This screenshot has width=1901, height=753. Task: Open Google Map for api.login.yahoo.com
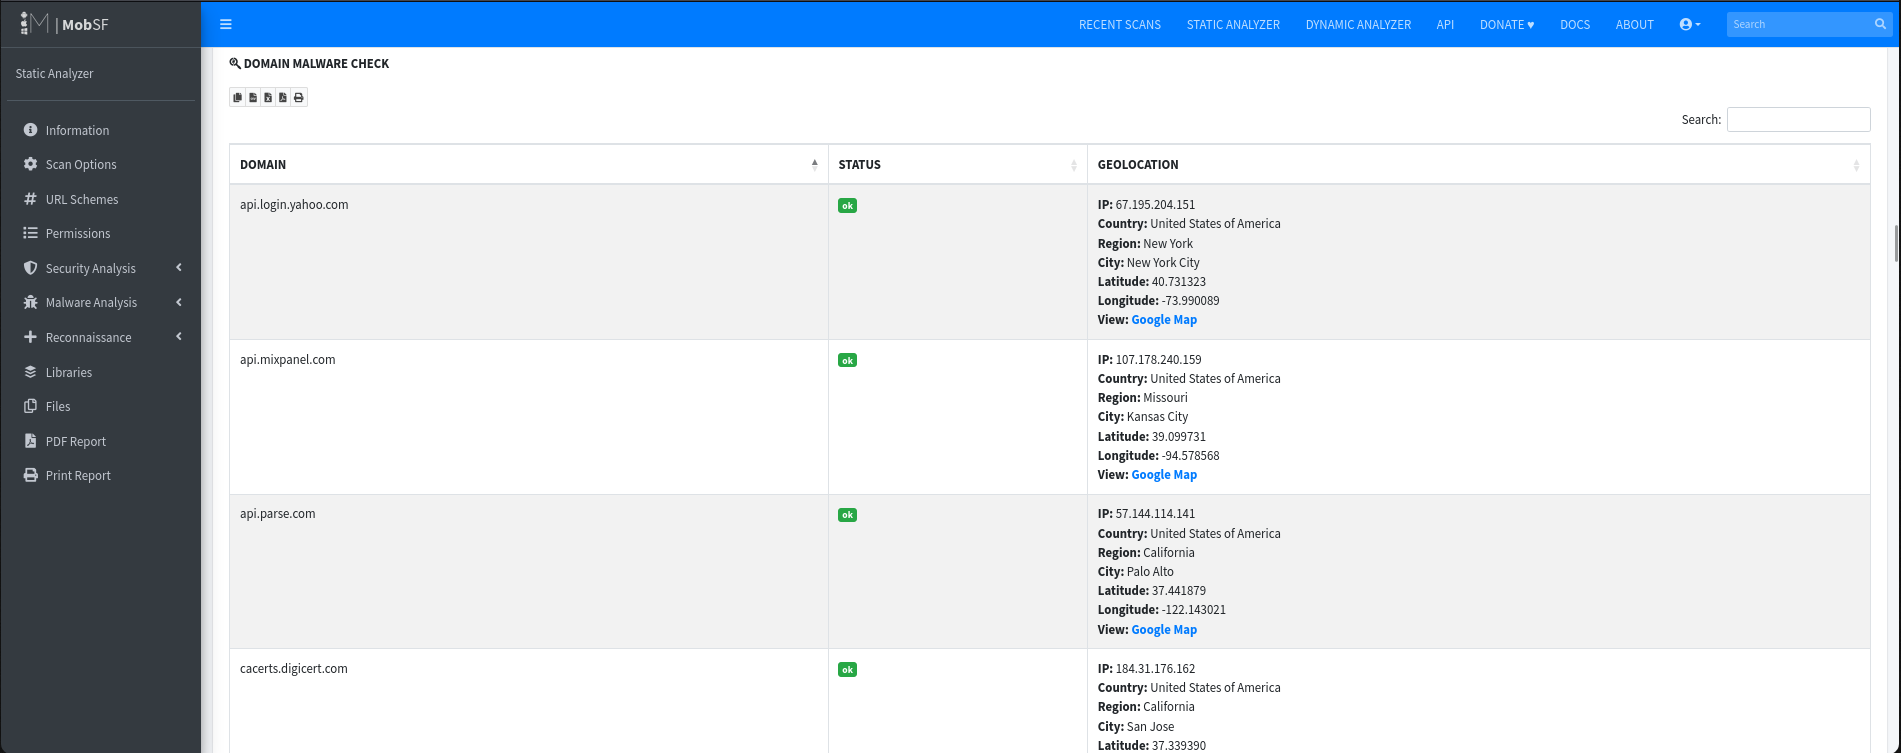[x=1164, y=320]
